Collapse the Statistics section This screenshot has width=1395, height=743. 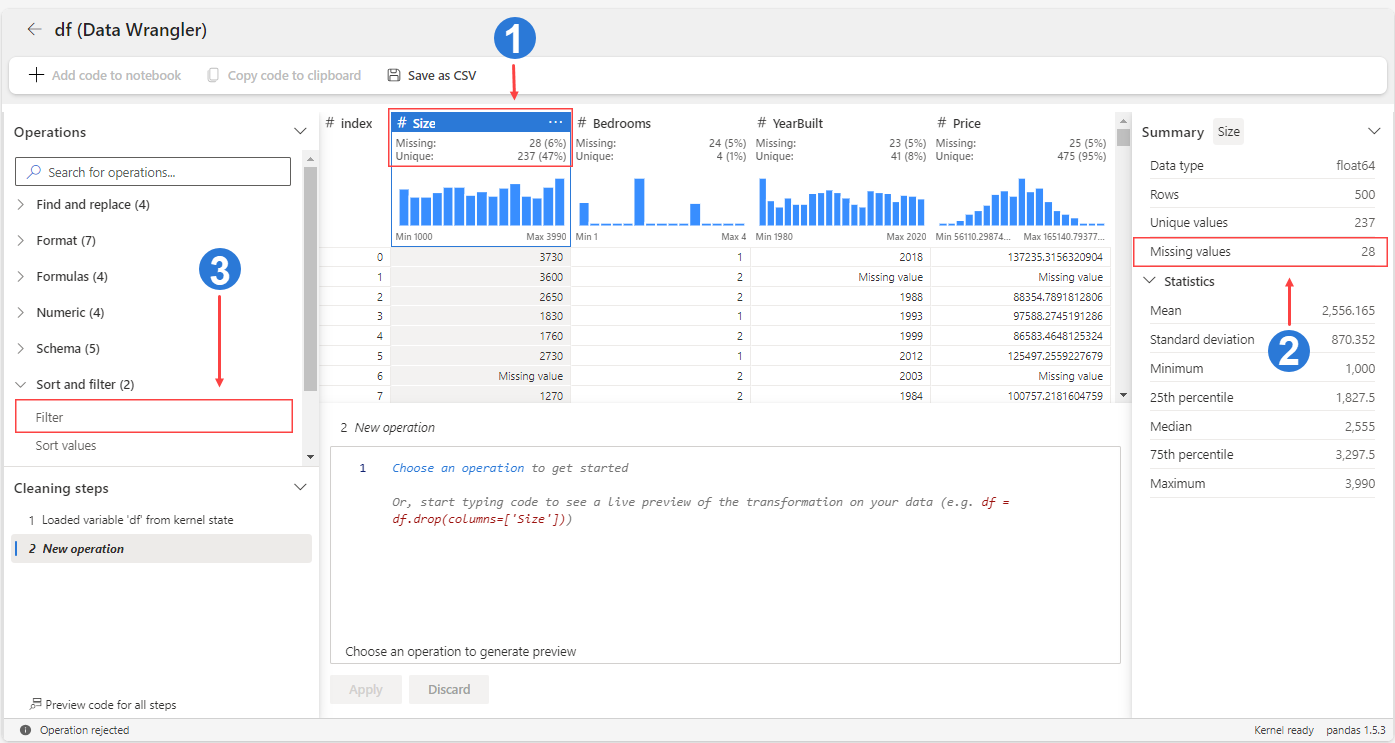click(x=1150, y=281)
